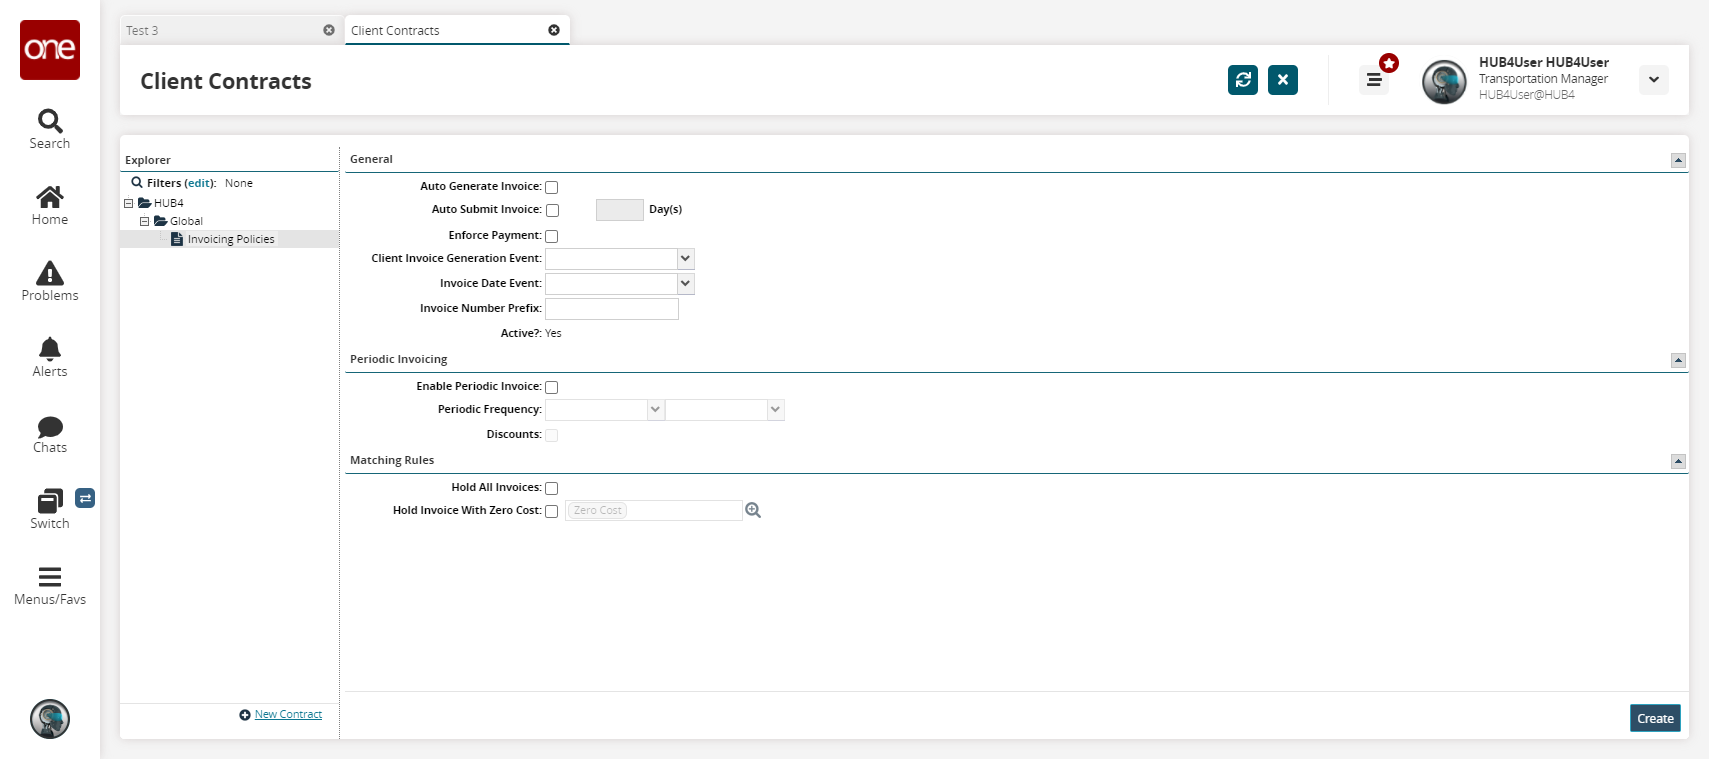Open Client Invoice Generation Event dropdown
1709x759 pixels.
[685, 259]
